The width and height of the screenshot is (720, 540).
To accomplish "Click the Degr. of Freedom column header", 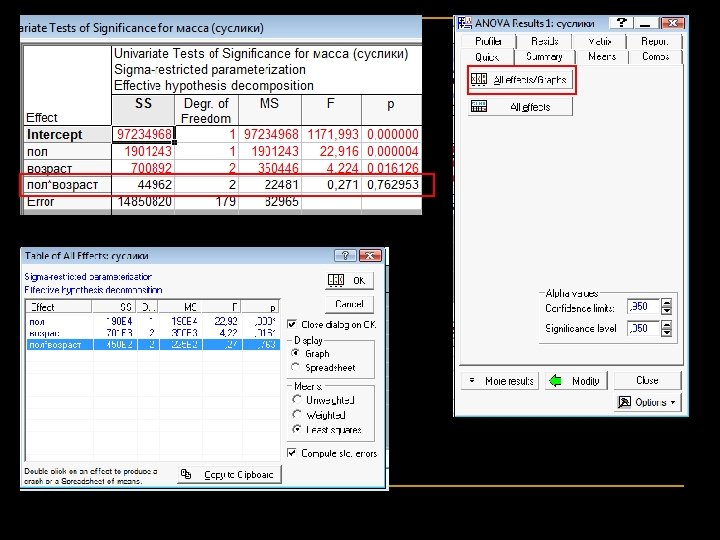I will click(206, 111).
